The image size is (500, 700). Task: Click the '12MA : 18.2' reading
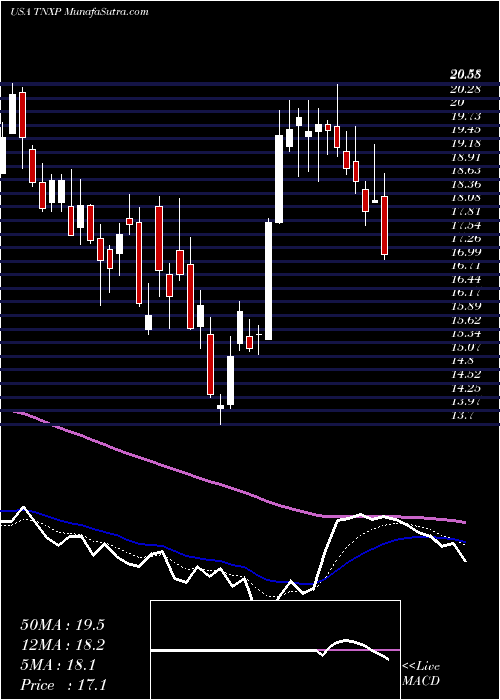coord(62,645)
